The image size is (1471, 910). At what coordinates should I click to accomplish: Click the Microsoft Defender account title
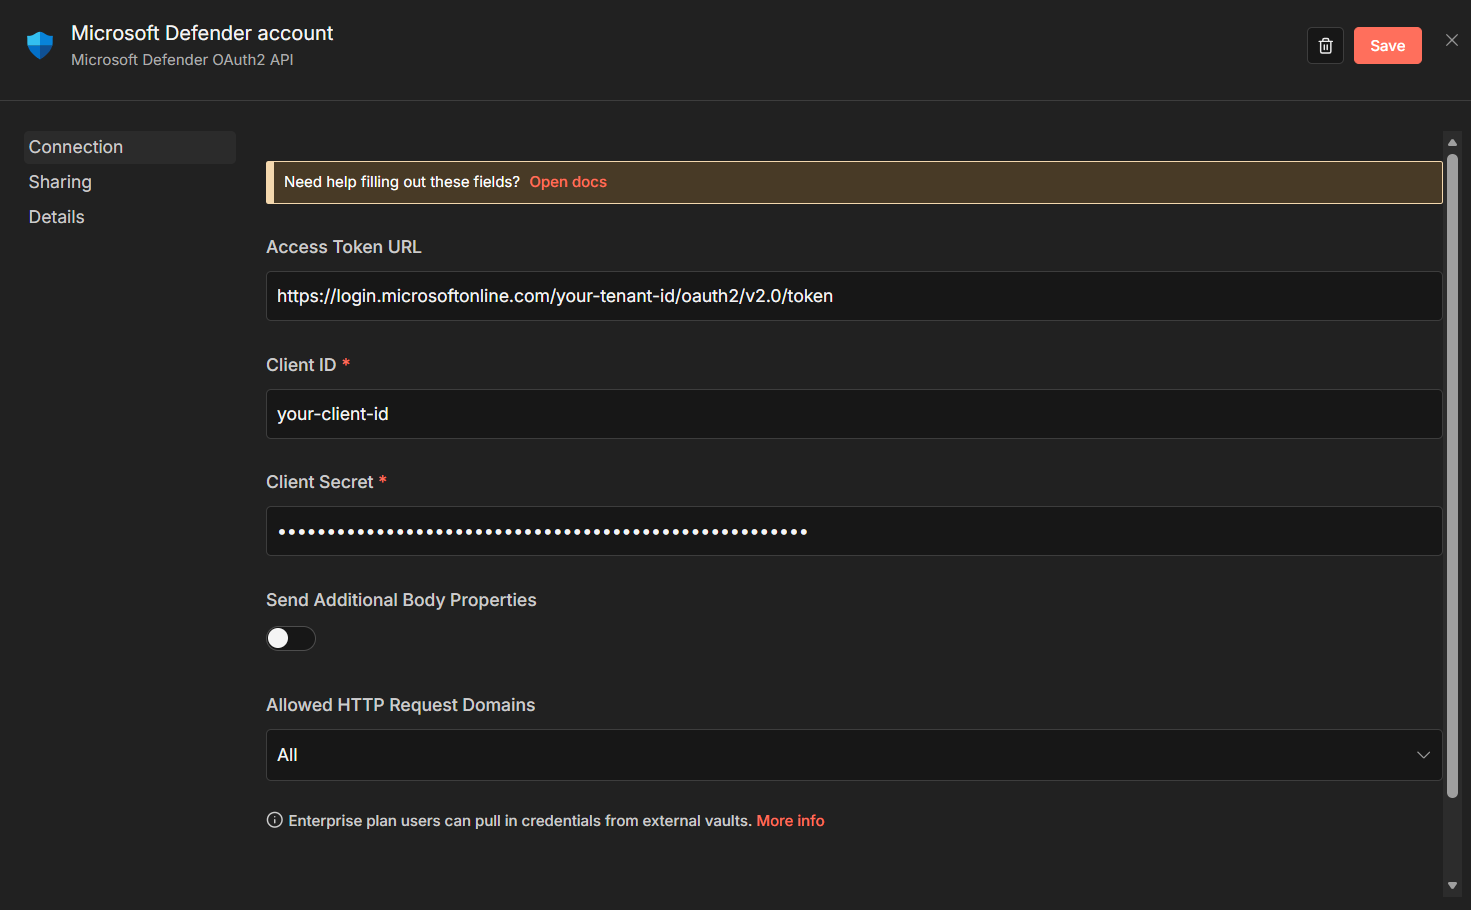tap(202, 33)
